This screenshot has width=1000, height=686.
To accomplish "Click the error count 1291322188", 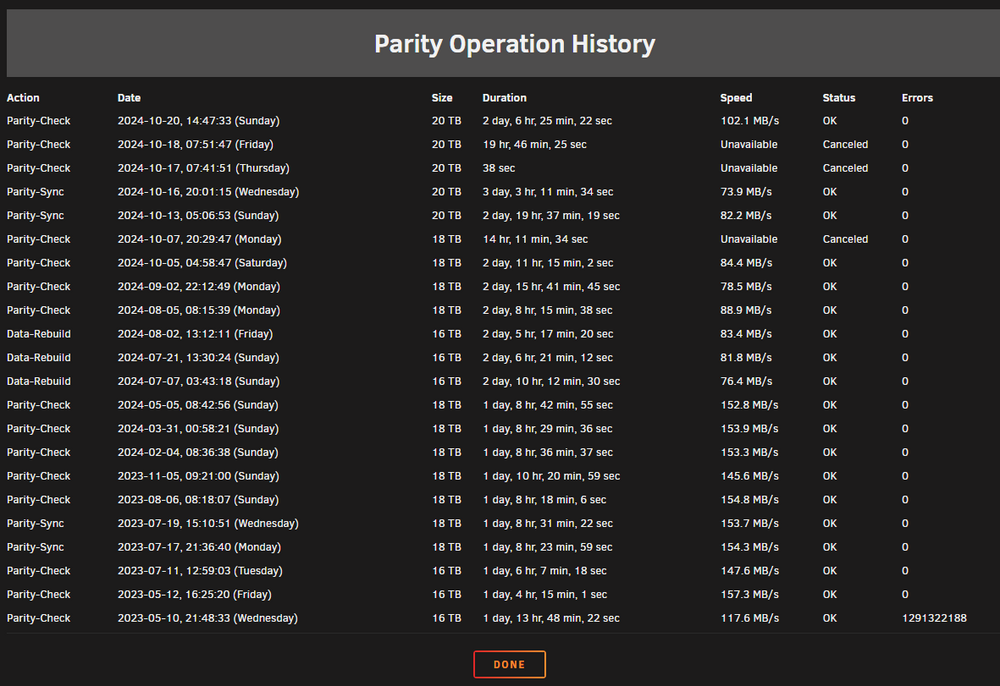I will (934, 618).
